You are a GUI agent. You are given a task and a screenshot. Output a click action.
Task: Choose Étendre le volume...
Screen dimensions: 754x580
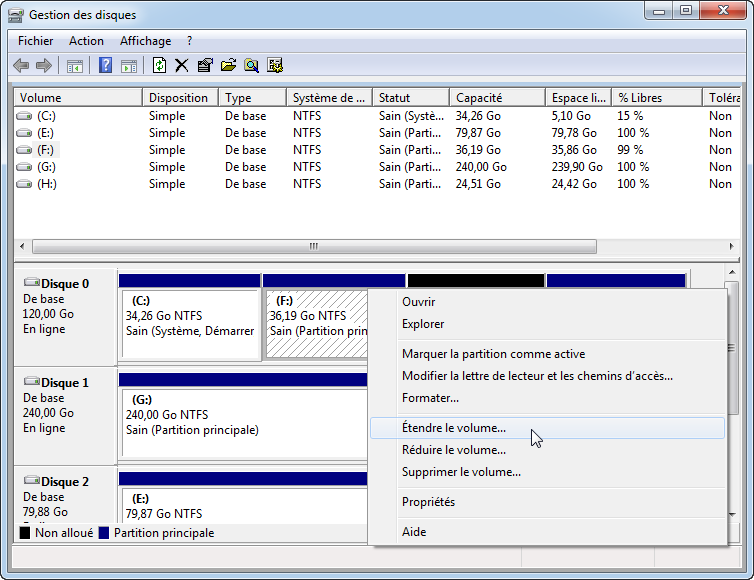point(547,428)
